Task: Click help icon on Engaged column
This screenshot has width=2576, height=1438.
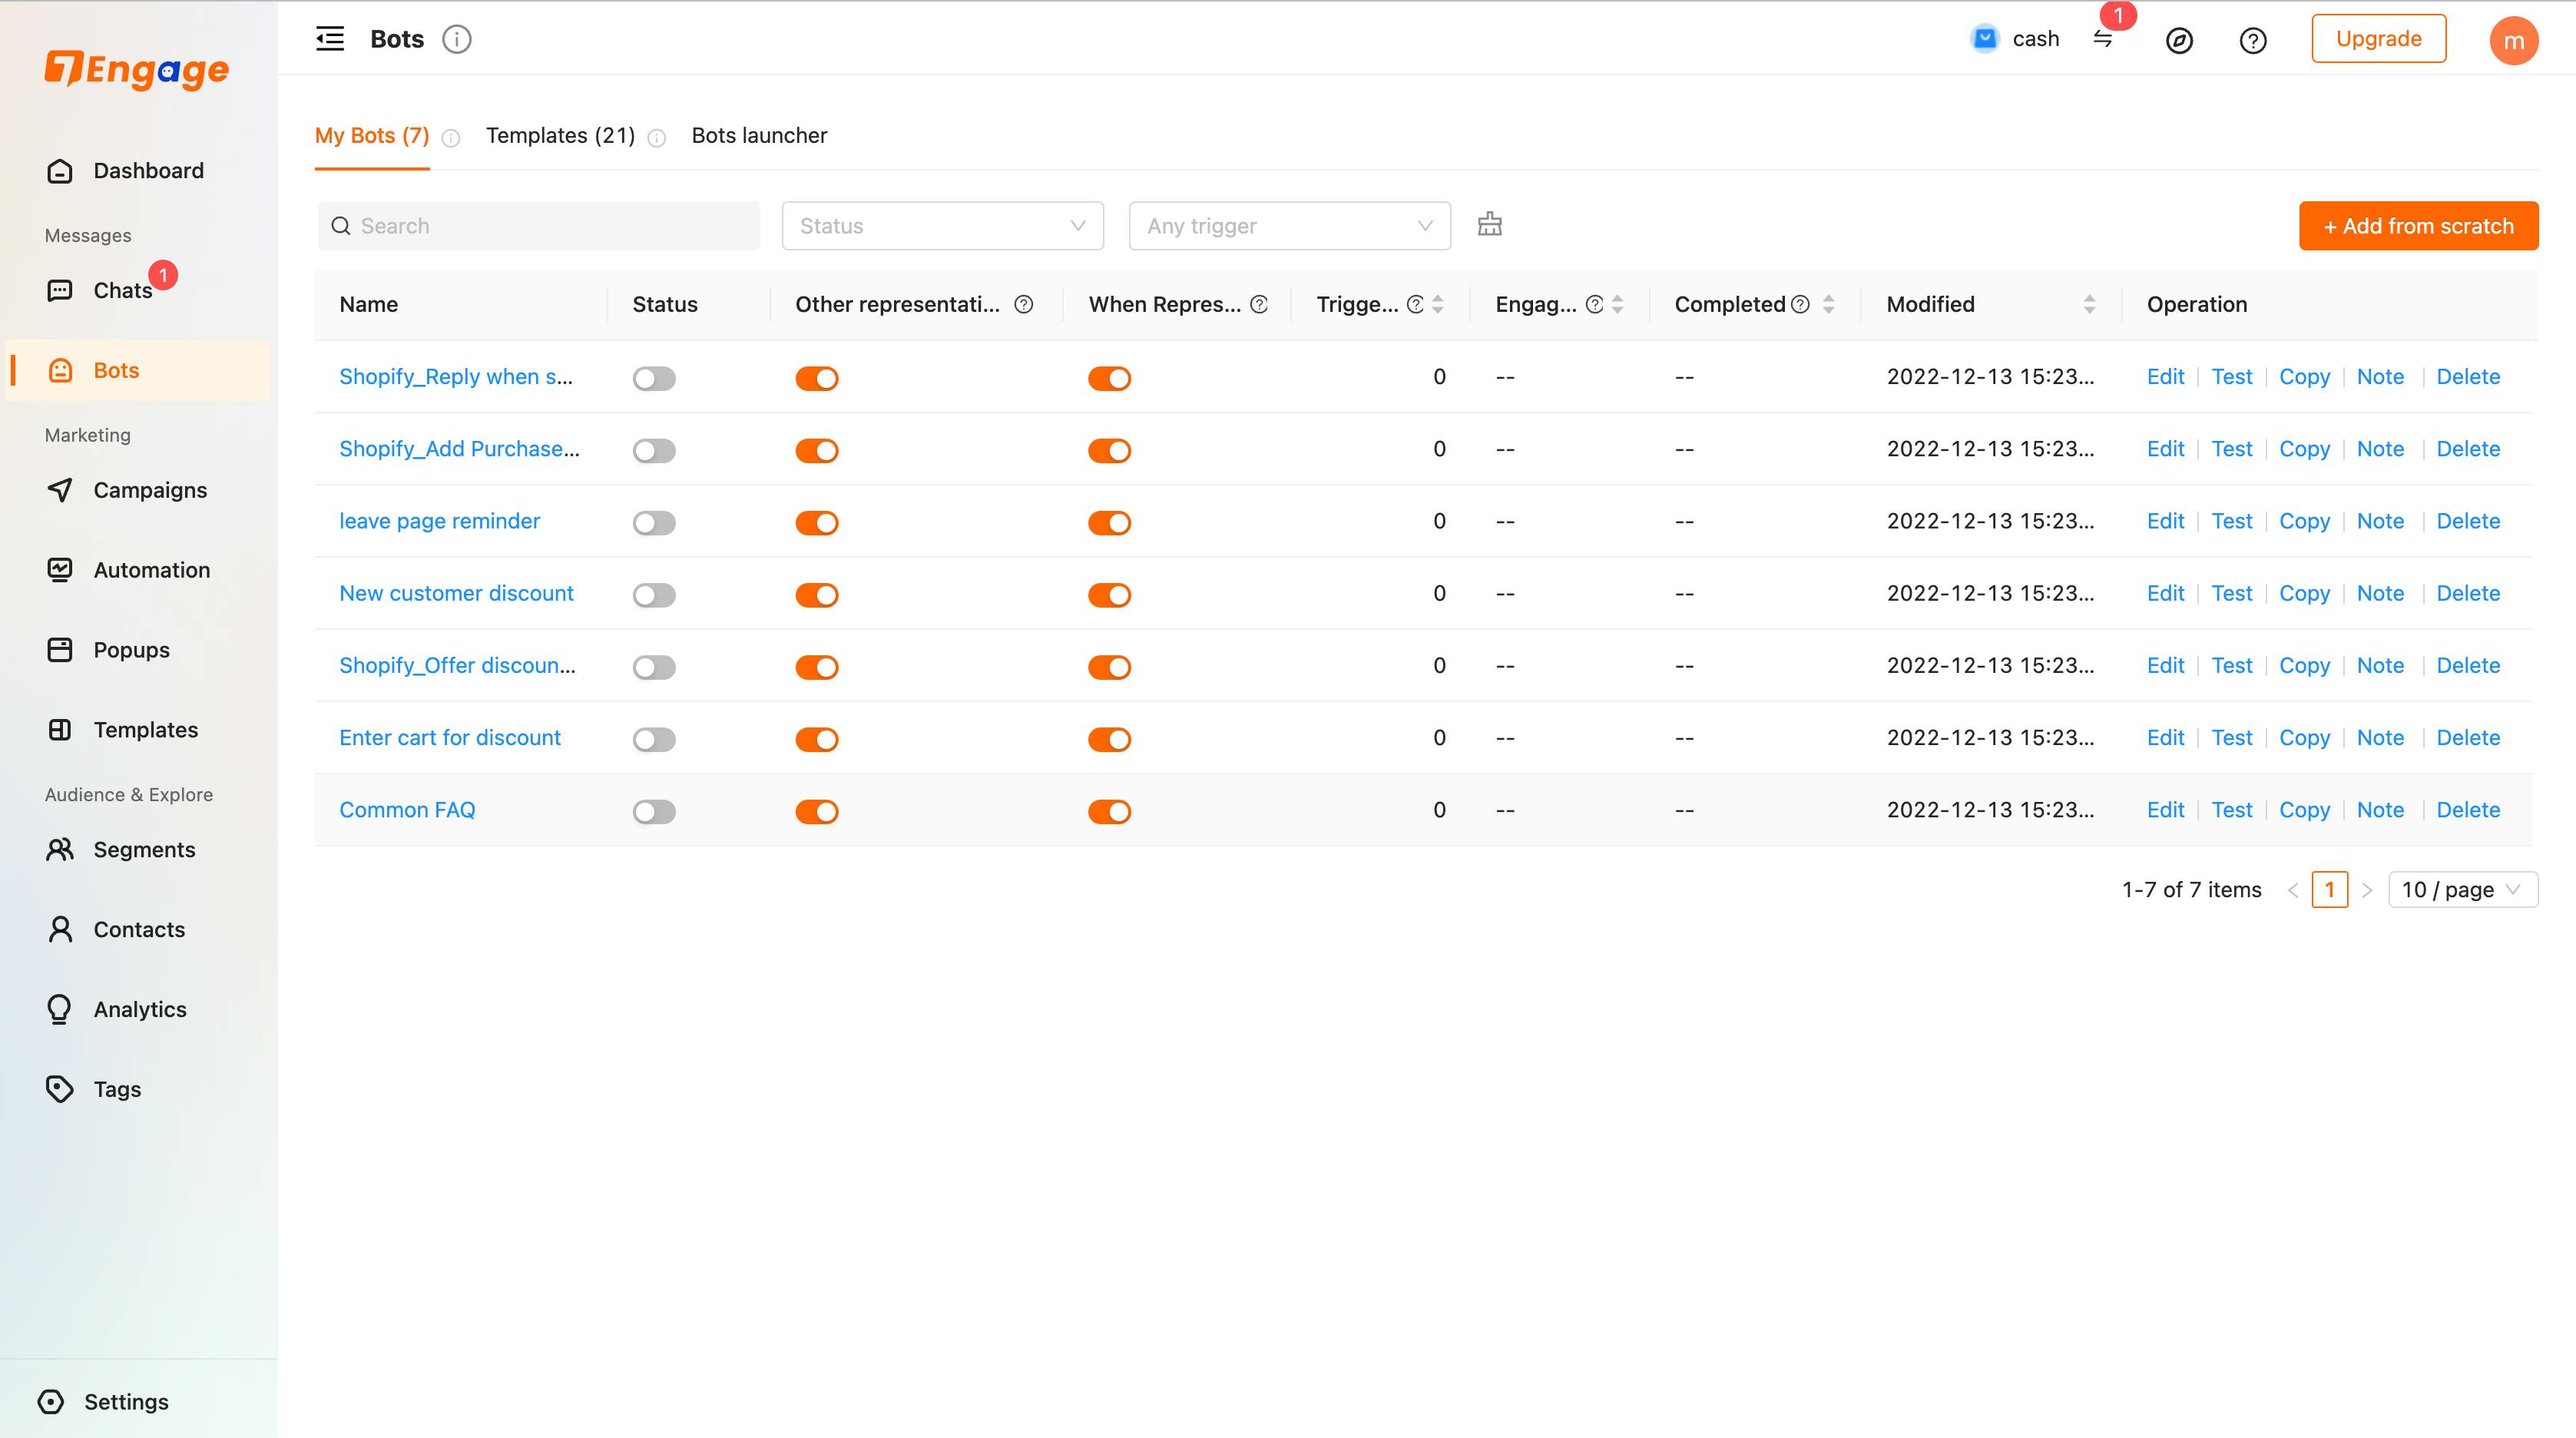Action: coord(1595,304)
